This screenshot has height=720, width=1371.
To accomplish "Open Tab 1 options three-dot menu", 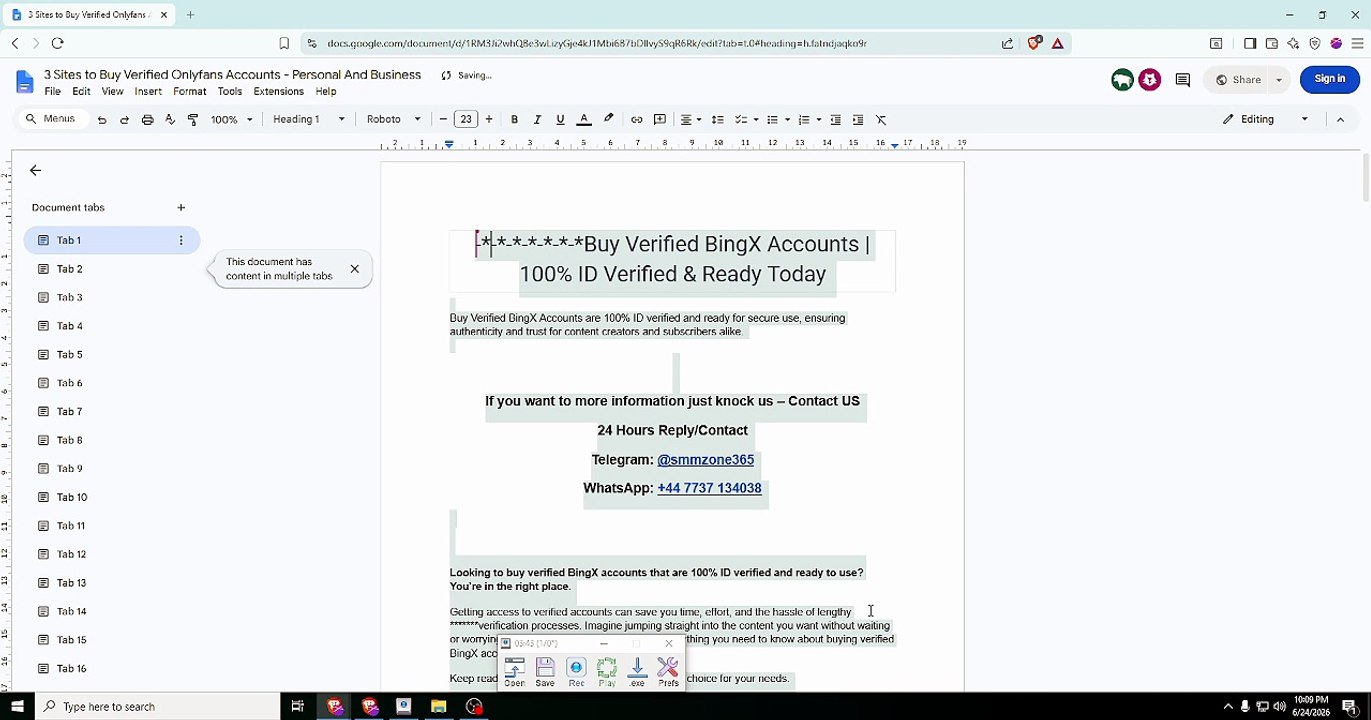I will 181,241.
